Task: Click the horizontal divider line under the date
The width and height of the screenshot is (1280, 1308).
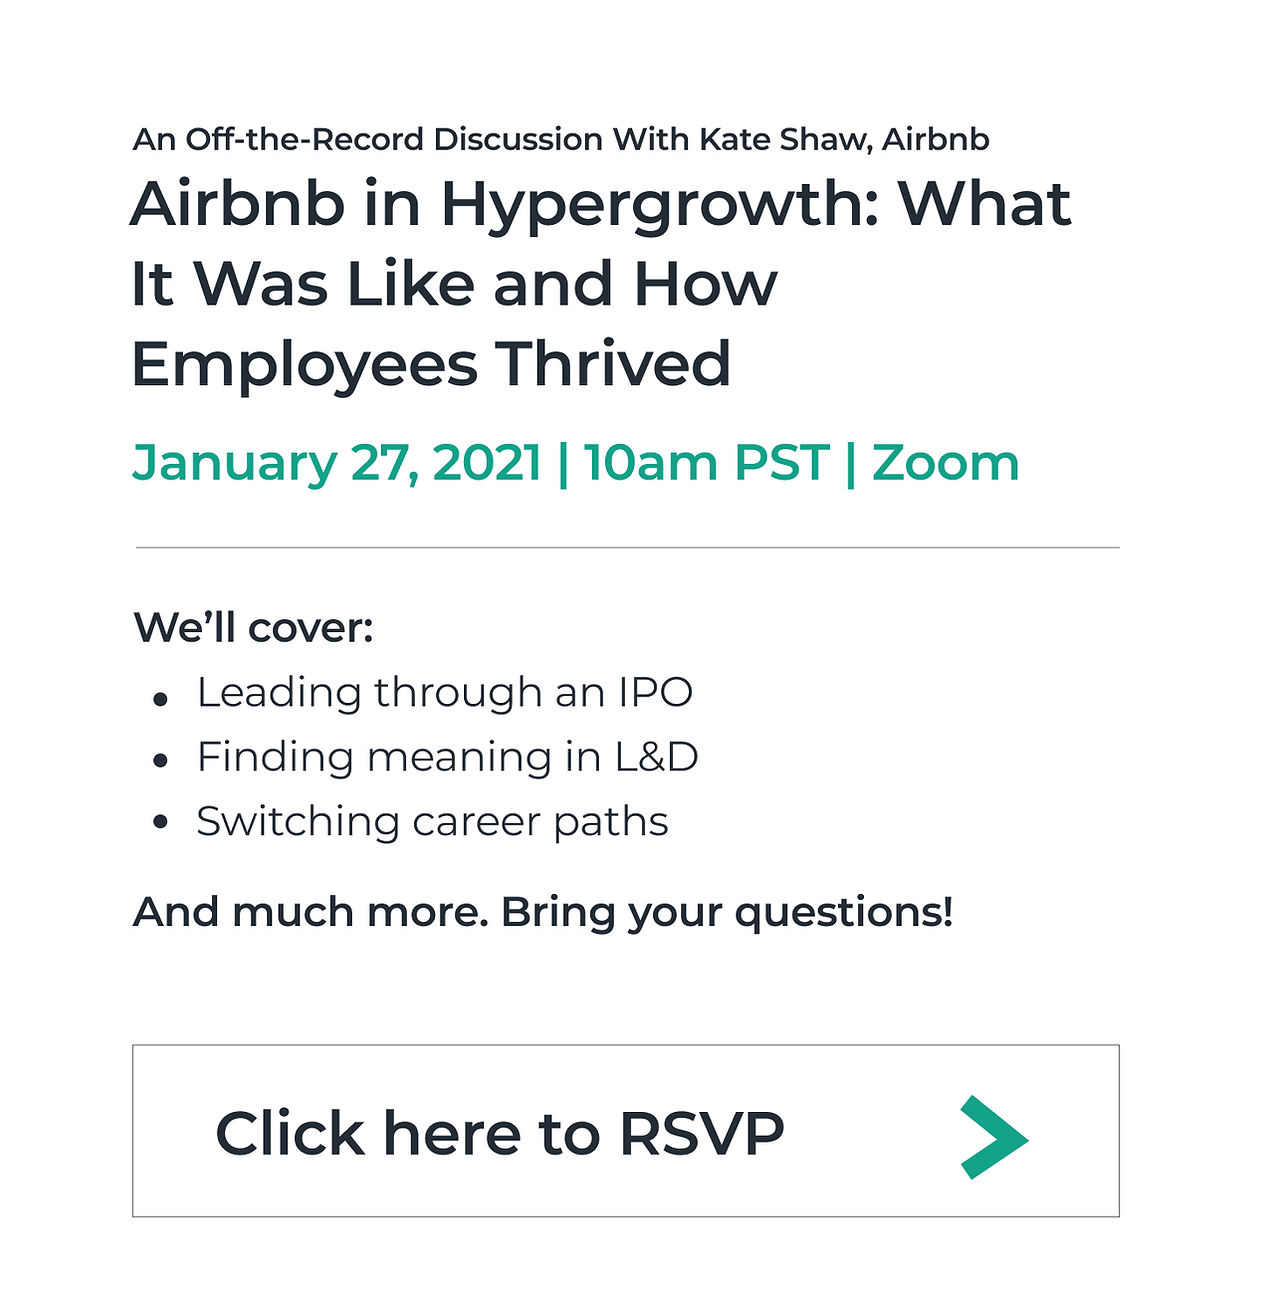Action: [627, 548]
